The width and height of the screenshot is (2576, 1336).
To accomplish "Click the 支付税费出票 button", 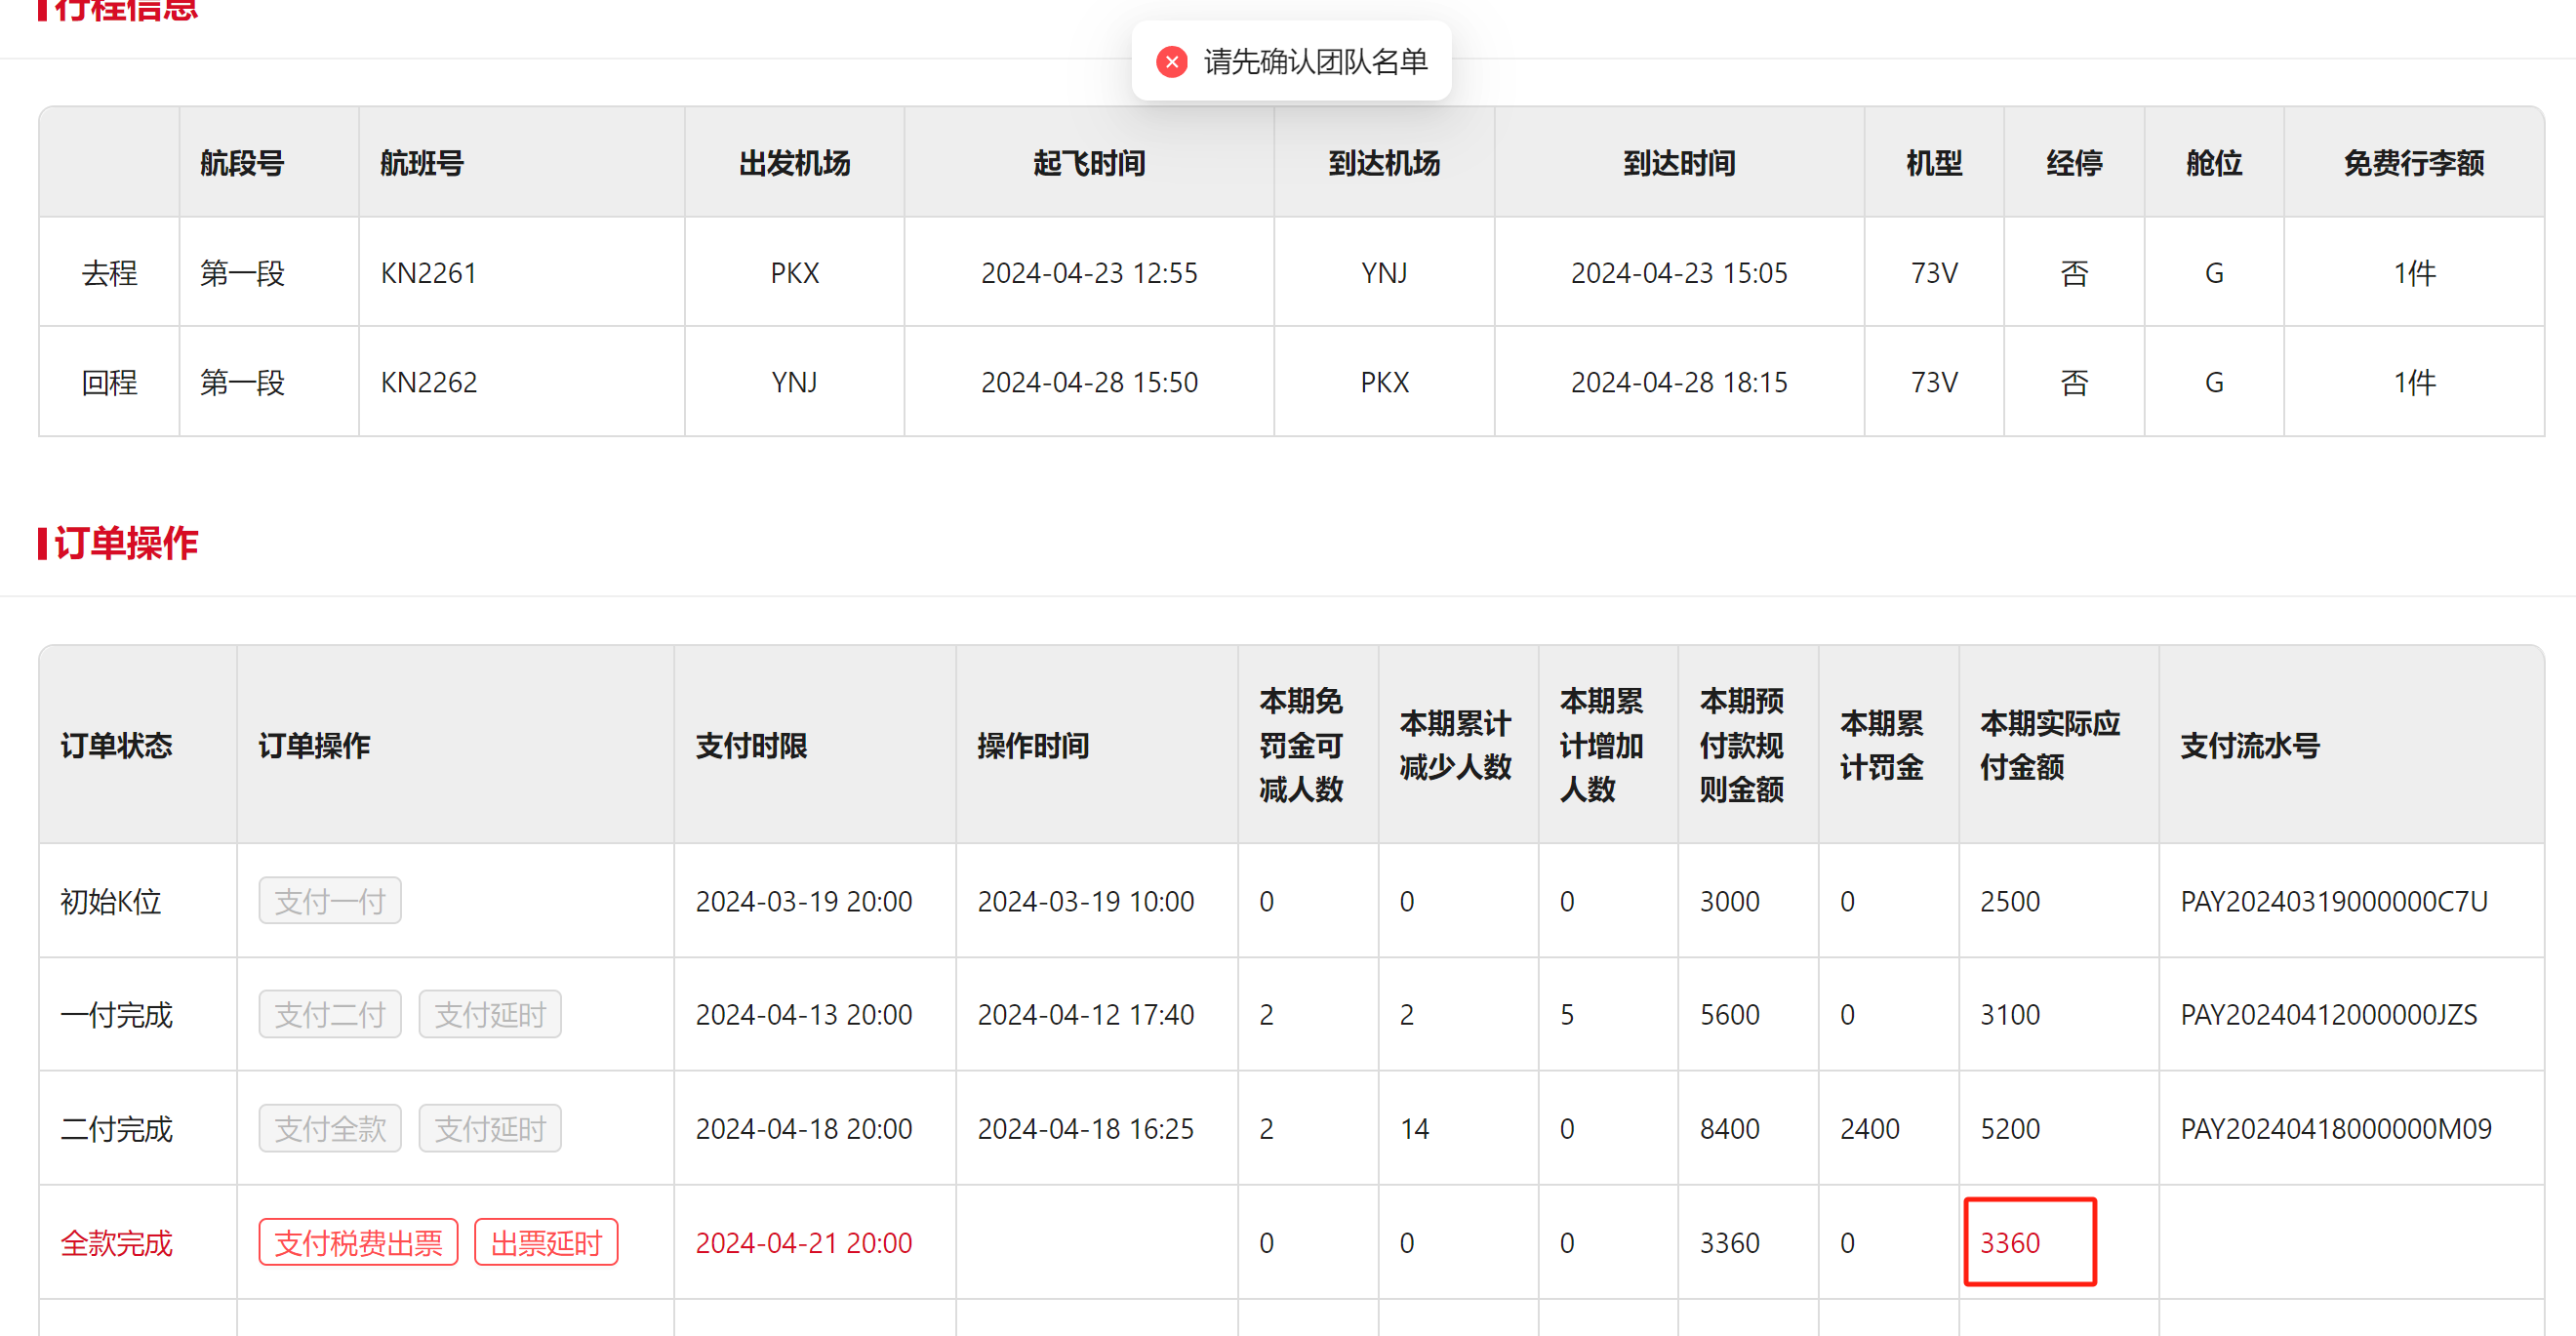I will click(358, 1242).
